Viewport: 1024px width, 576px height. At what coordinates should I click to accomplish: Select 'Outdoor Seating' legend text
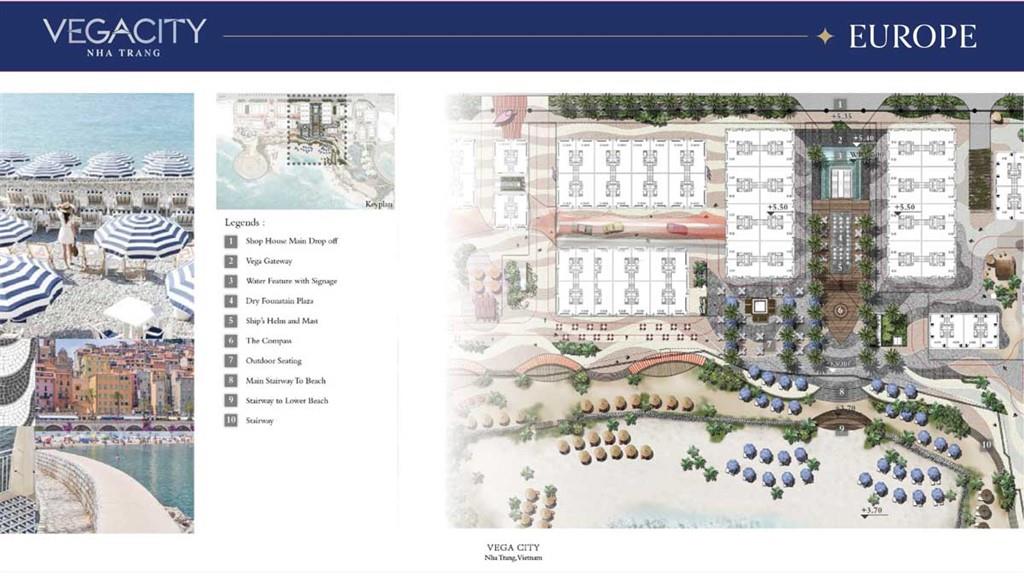(273, 360)
